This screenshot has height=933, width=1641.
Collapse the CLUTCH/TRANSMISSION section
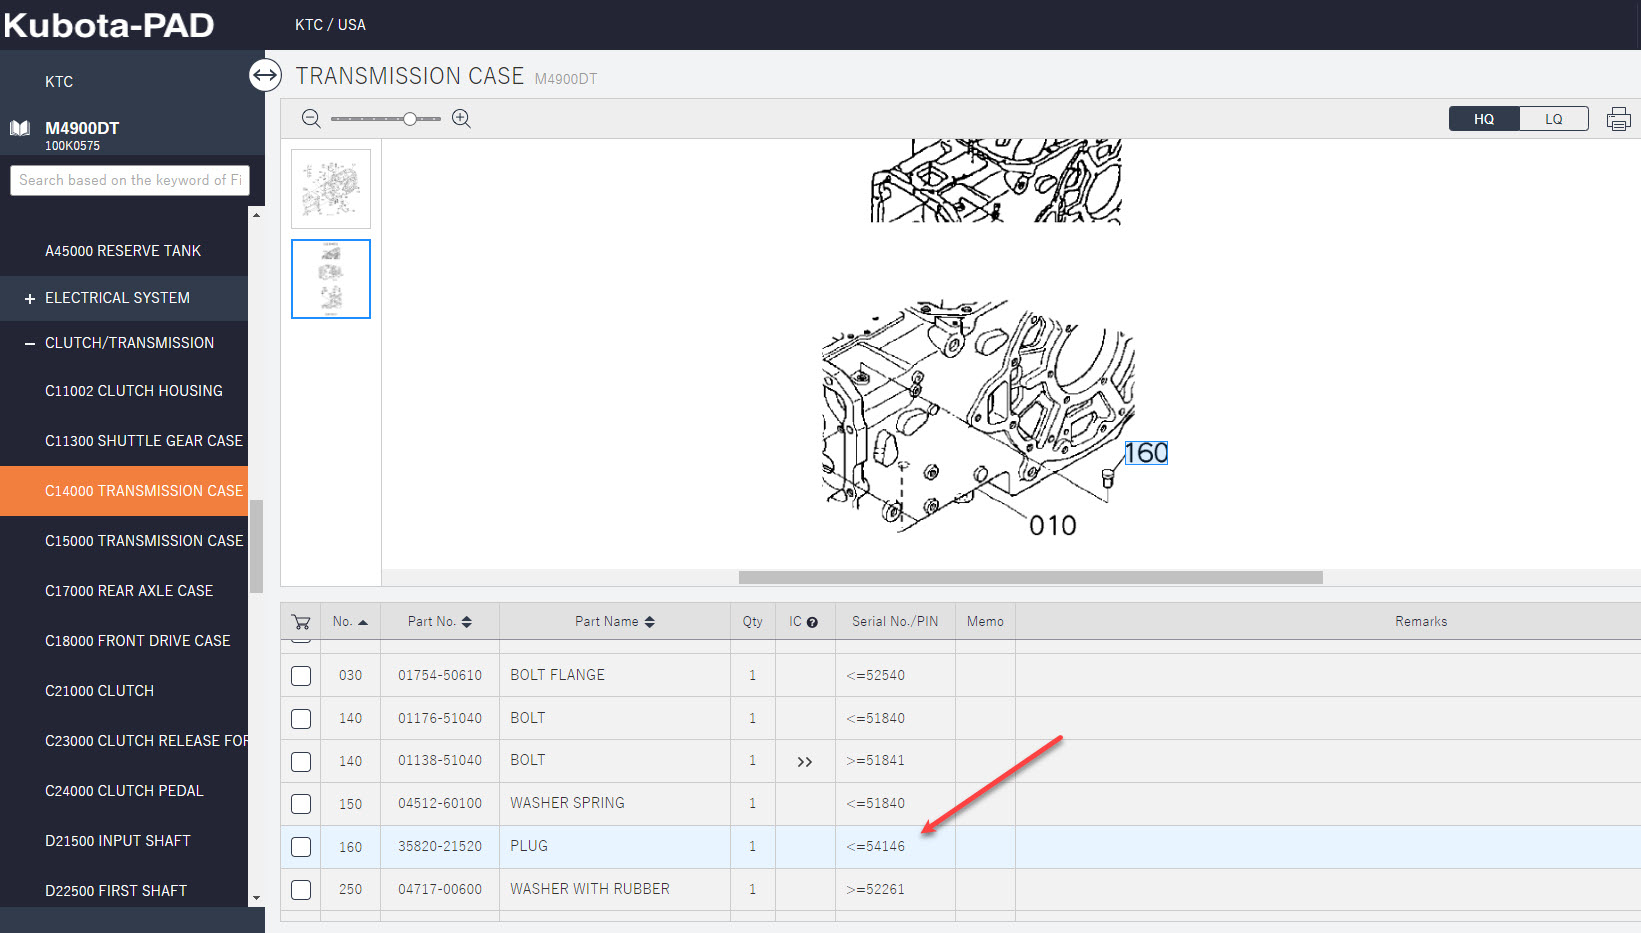click(30, 344)
